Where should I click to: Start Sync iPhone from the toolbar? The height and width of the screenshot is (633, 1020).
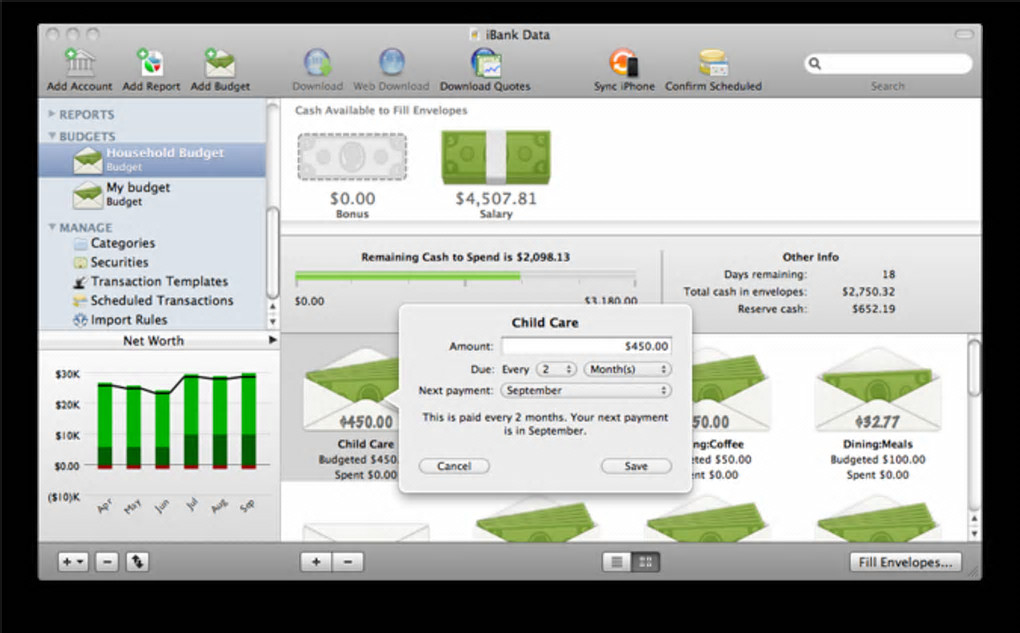tap(624, 63)
